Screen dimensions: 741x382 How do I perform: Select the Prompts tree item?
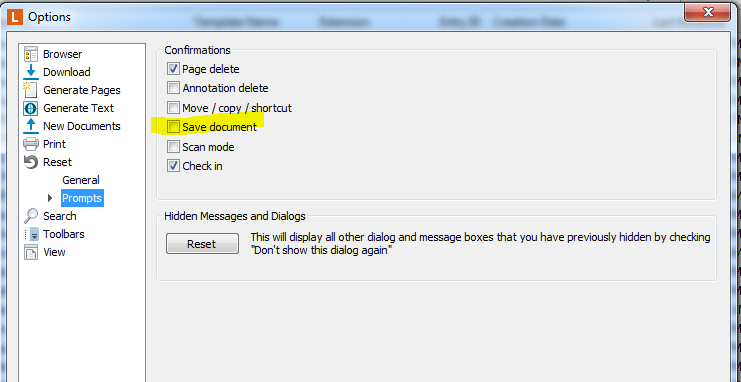pyautogui.click(x=82, y=198)
